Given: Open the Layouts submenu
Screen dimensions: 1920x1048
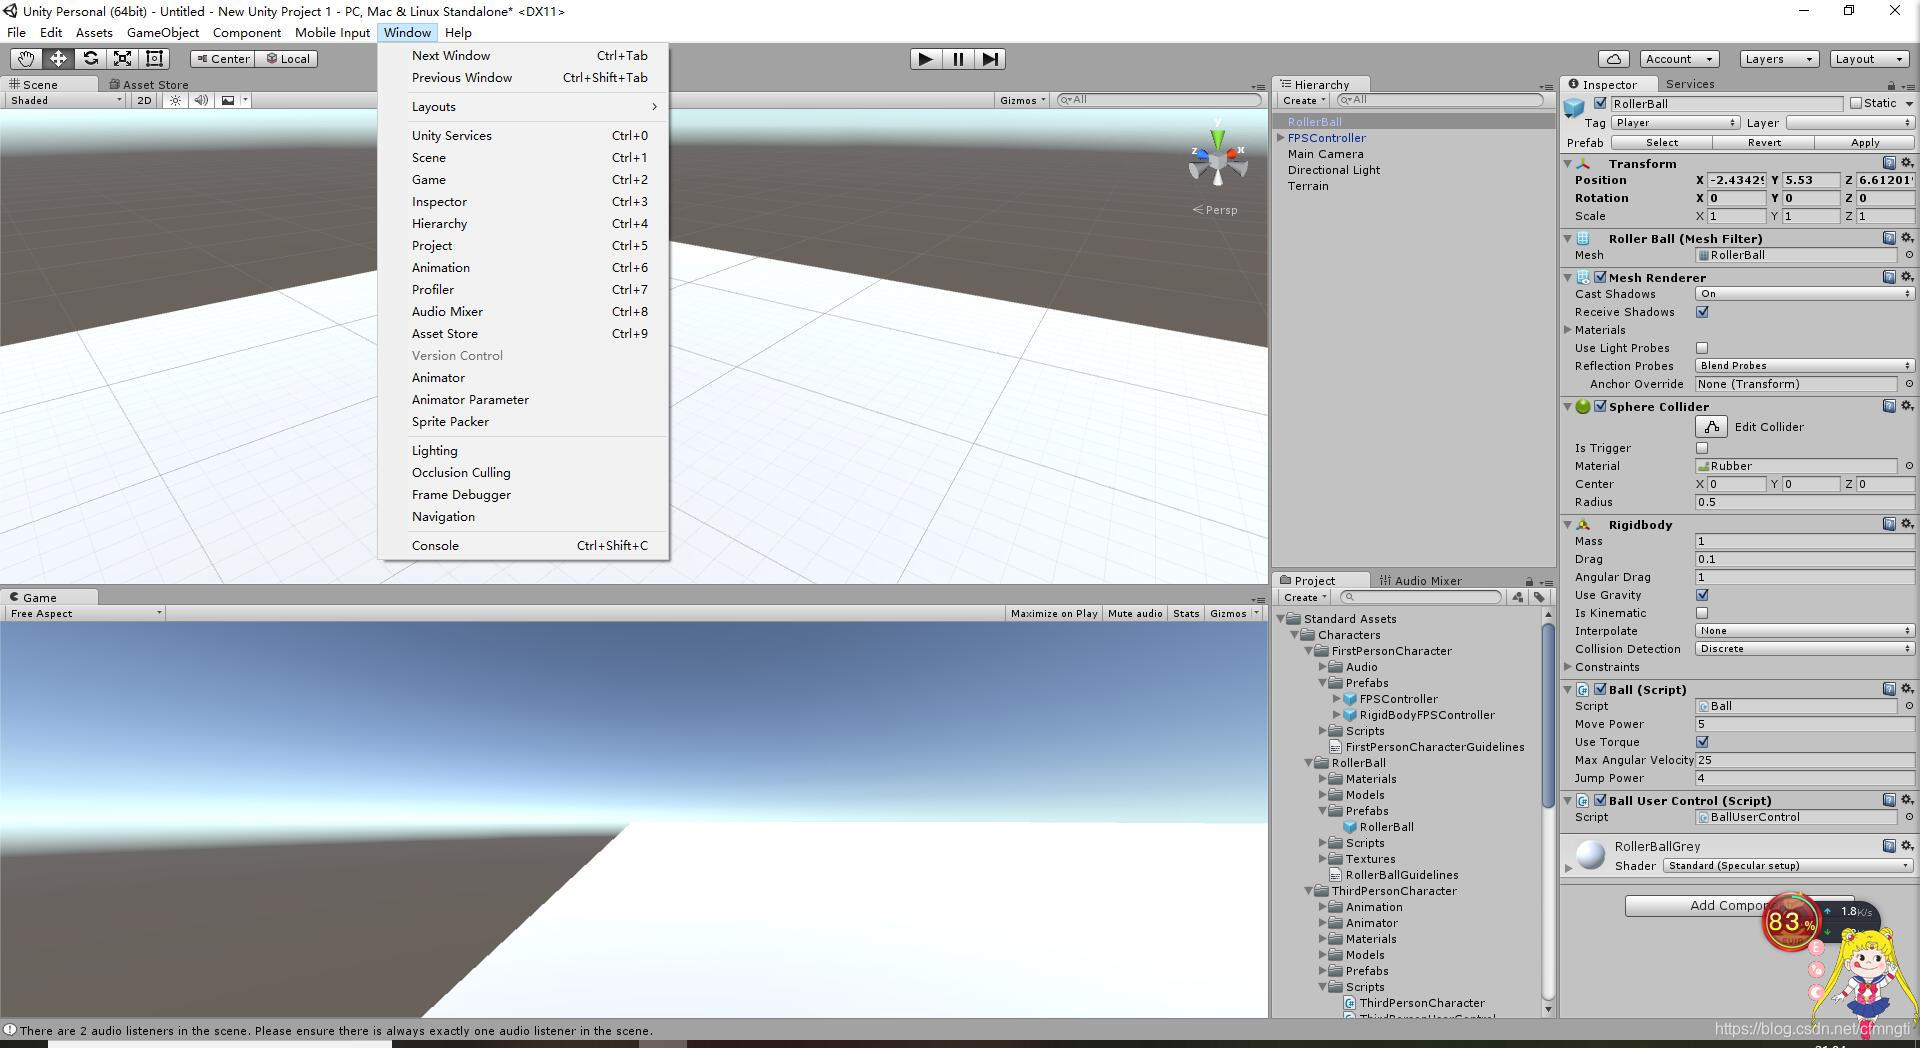Looking at the screenshot, I should click(x=523, y=107).
